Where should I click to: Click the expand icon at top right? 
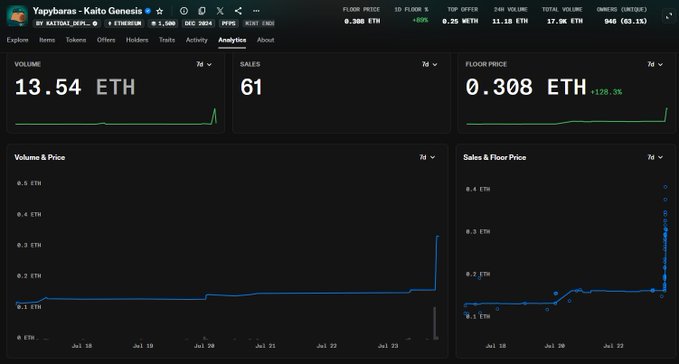point(669,16)
